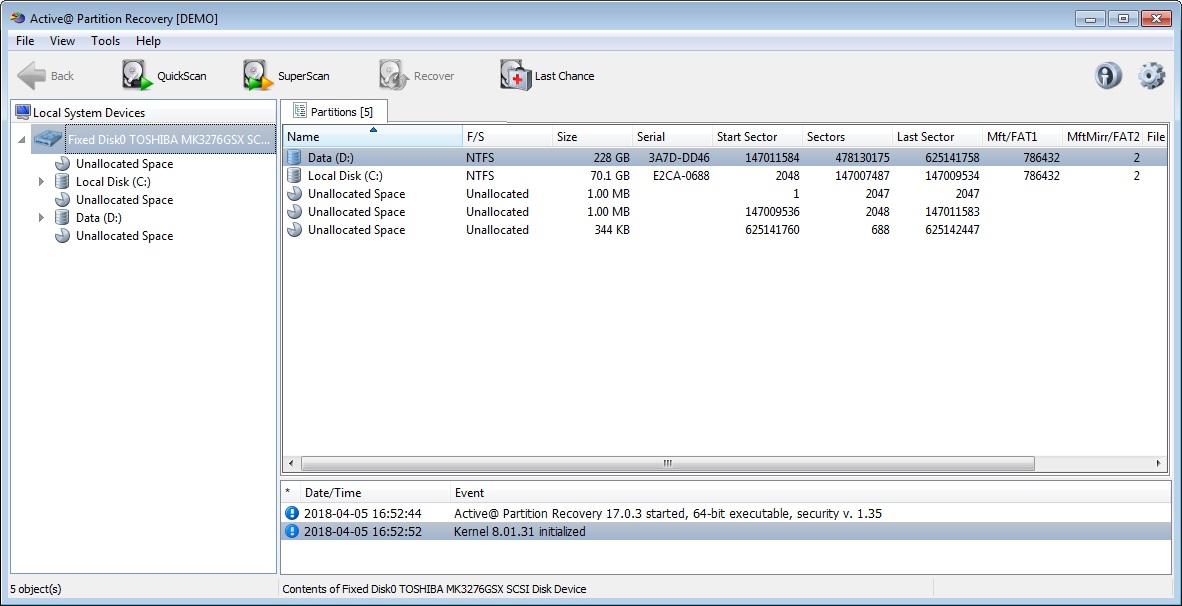1182x606 pixels.
Task: Sort by the MftMirr/FAT2 column header
Action: [x=1103, y=136]
